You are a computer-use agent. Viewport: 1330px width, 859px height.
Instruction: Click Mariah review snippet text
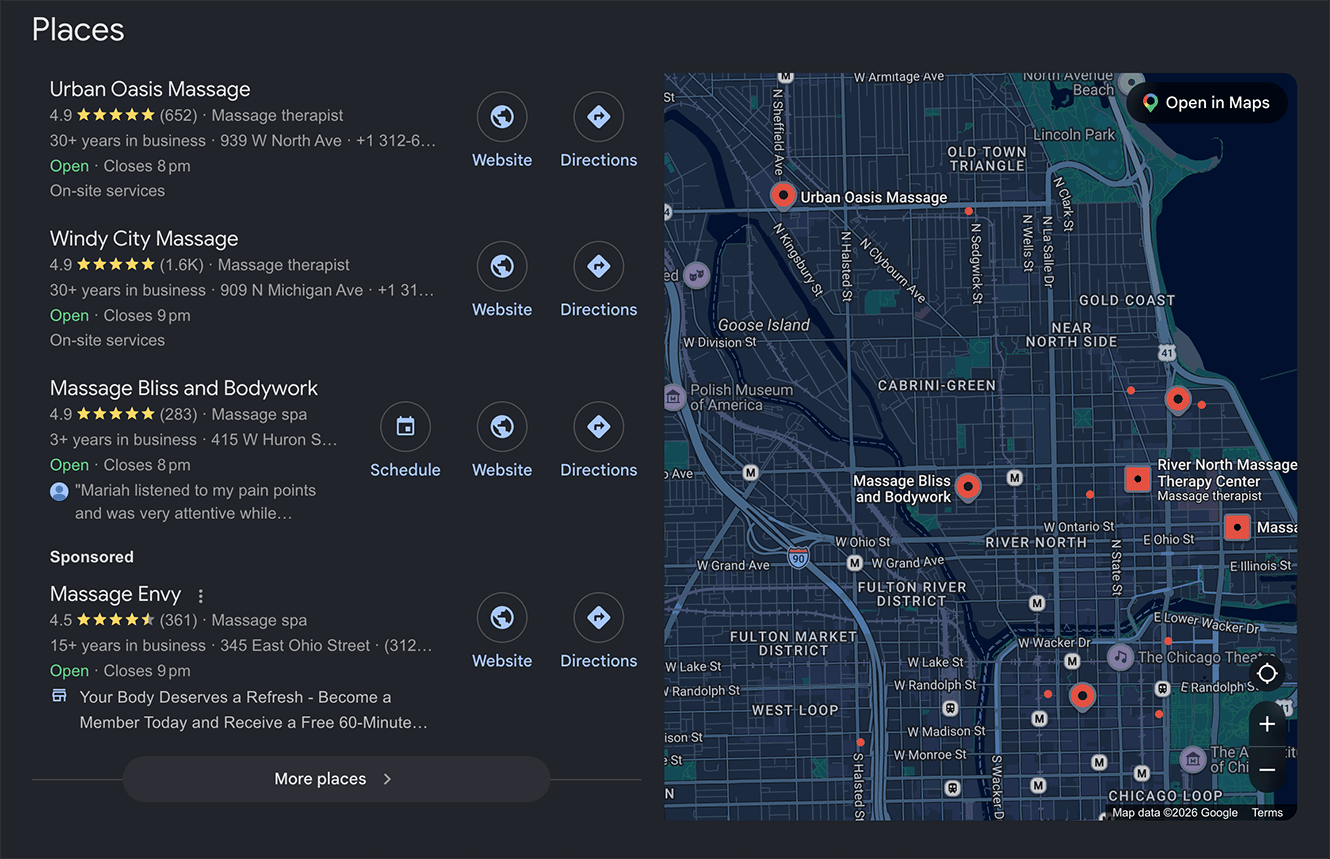(197, 502)
